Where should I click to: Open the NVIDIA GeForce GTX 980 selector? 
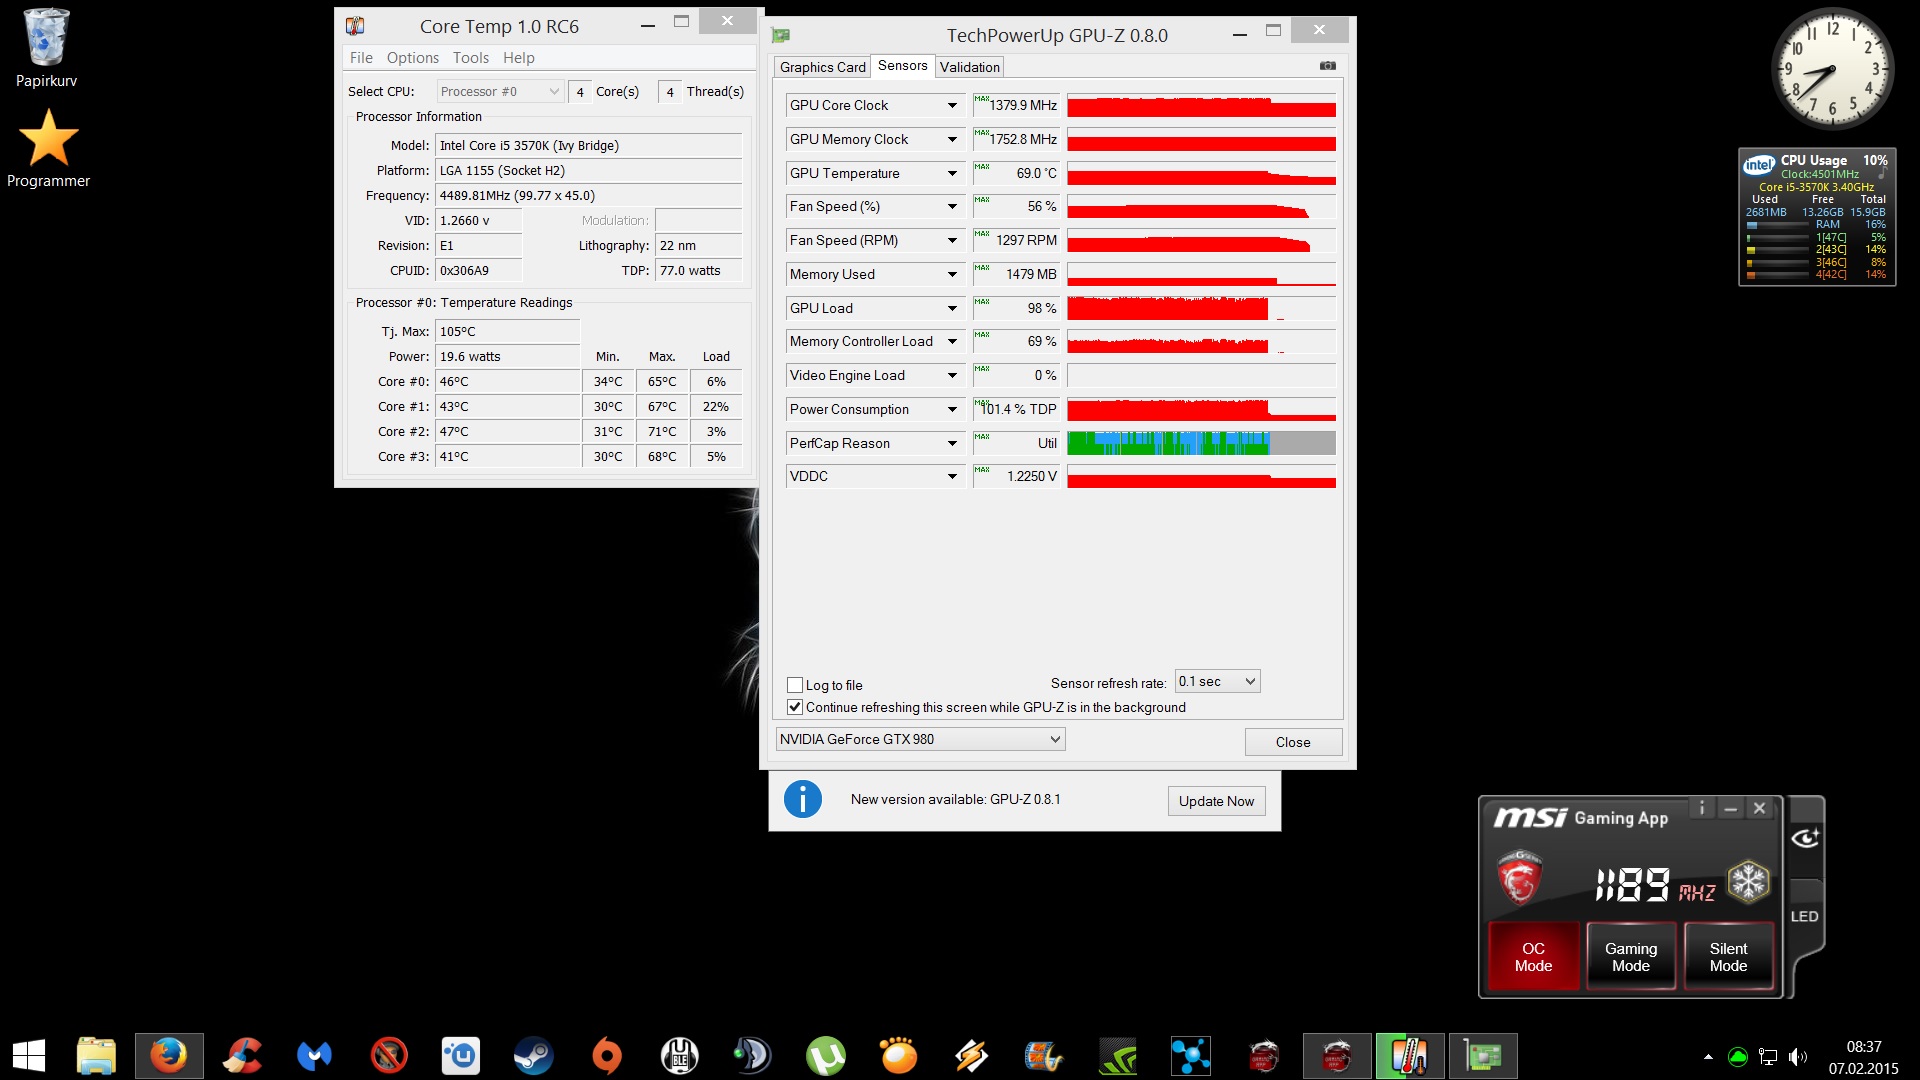(x=920, y=739)
